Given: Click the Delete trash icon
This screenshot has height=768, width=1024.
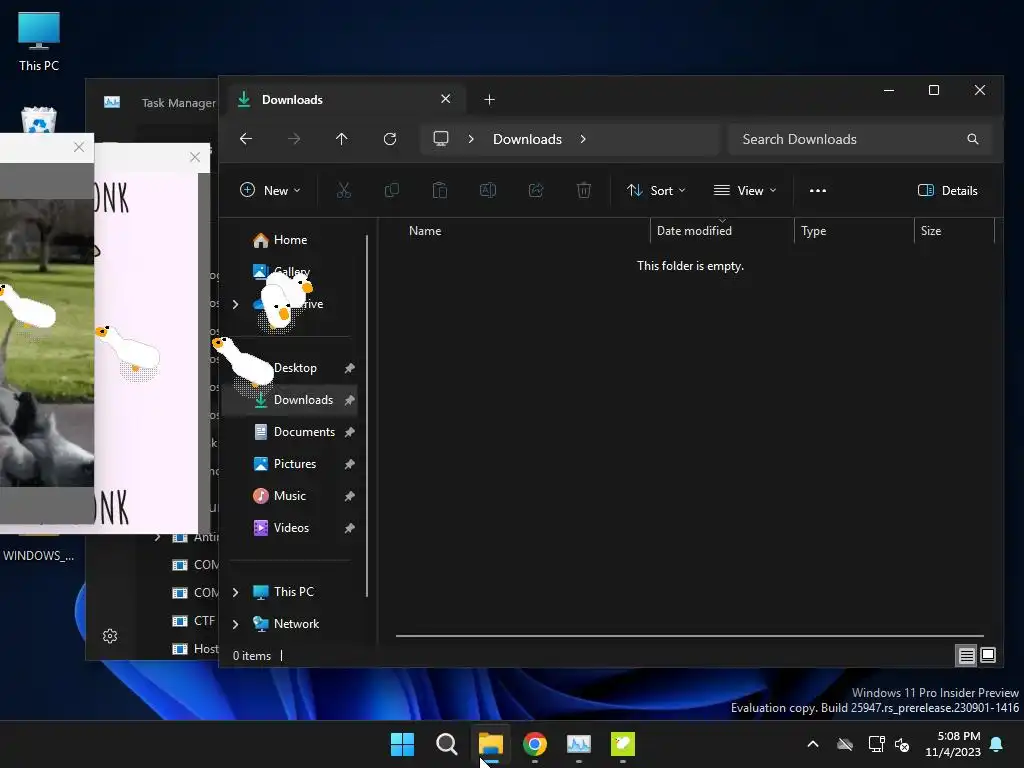Looking at the screenshot, I should pos(584,191).
